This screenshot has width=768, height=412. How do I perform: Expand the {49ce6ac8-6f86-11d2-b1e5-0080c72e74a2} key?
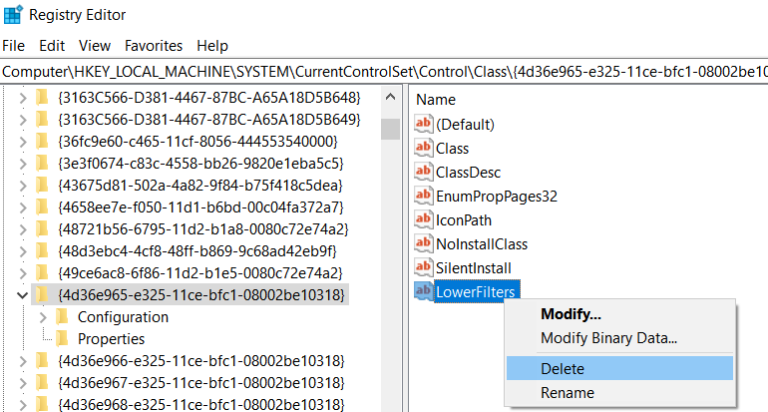(x=22, y=272)
